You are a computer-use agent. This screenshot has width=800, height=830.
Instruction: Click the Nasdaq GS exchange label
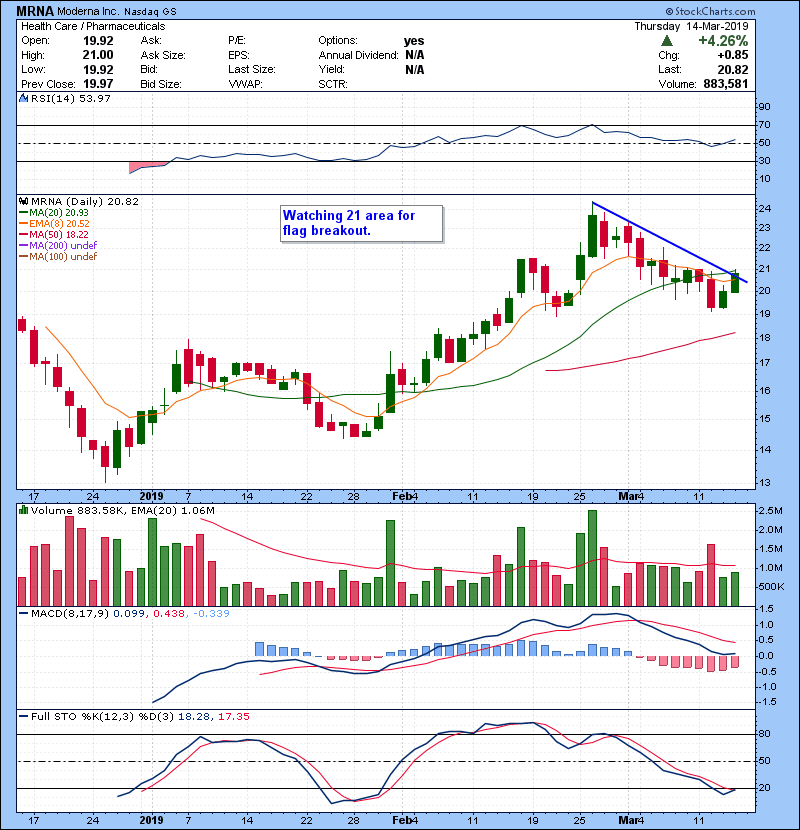(x=150, y=11)
